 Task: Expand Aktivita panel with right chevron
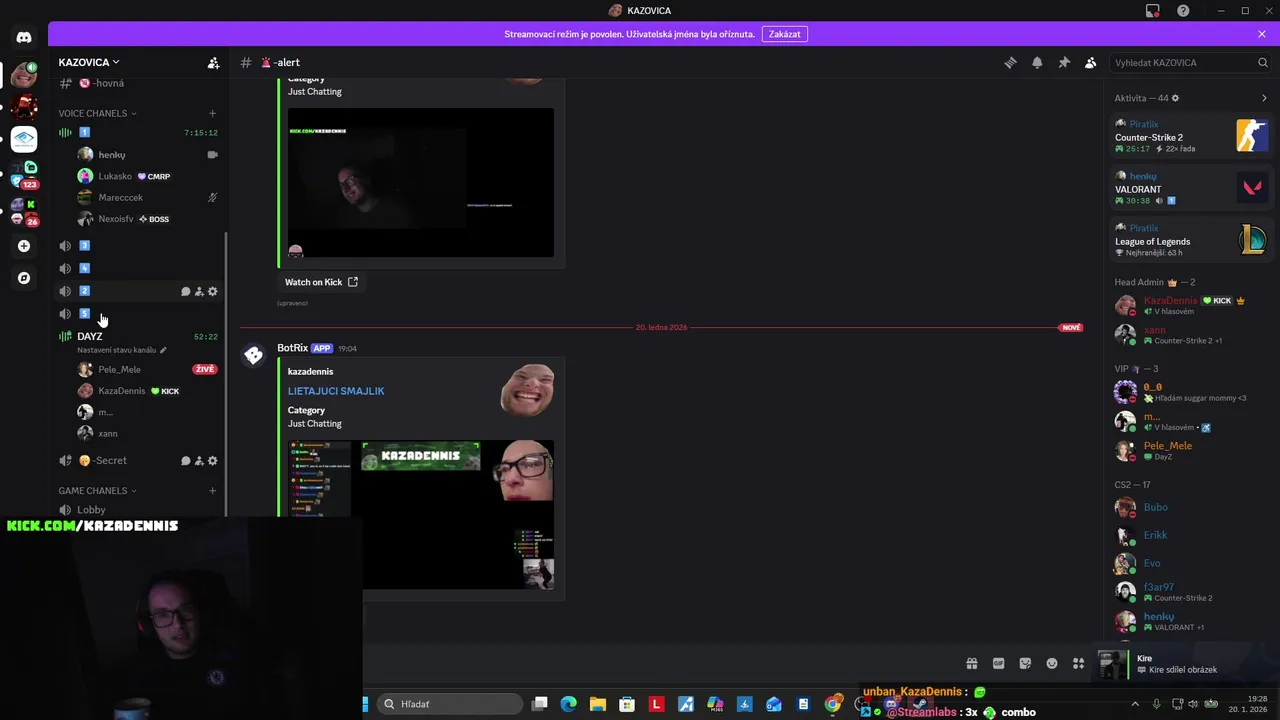pos(1264,98)
